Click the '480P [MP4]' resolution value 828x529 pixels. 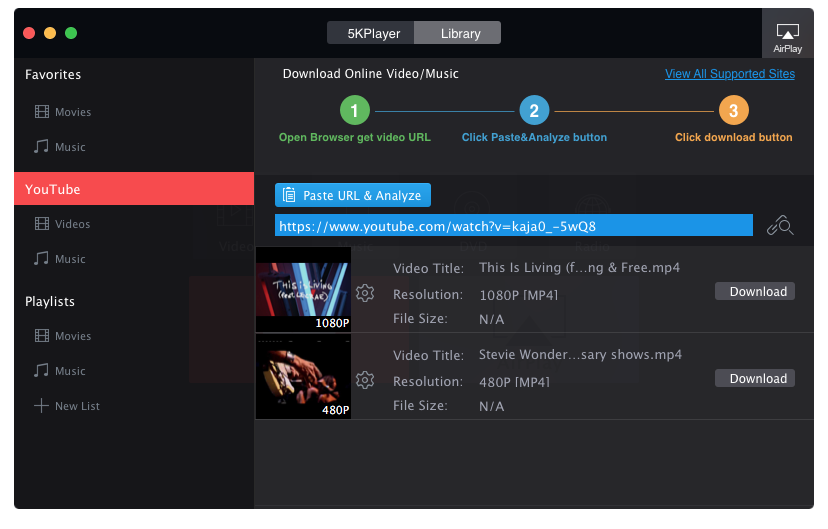tap(514, 382)
